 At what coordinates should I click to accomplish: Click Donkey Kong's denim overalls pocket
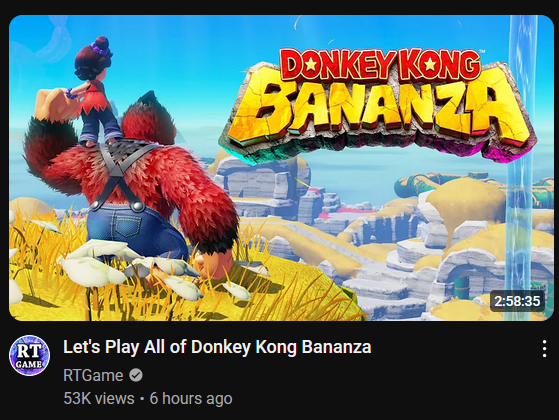pyautogui.click(x=127, y=224)
